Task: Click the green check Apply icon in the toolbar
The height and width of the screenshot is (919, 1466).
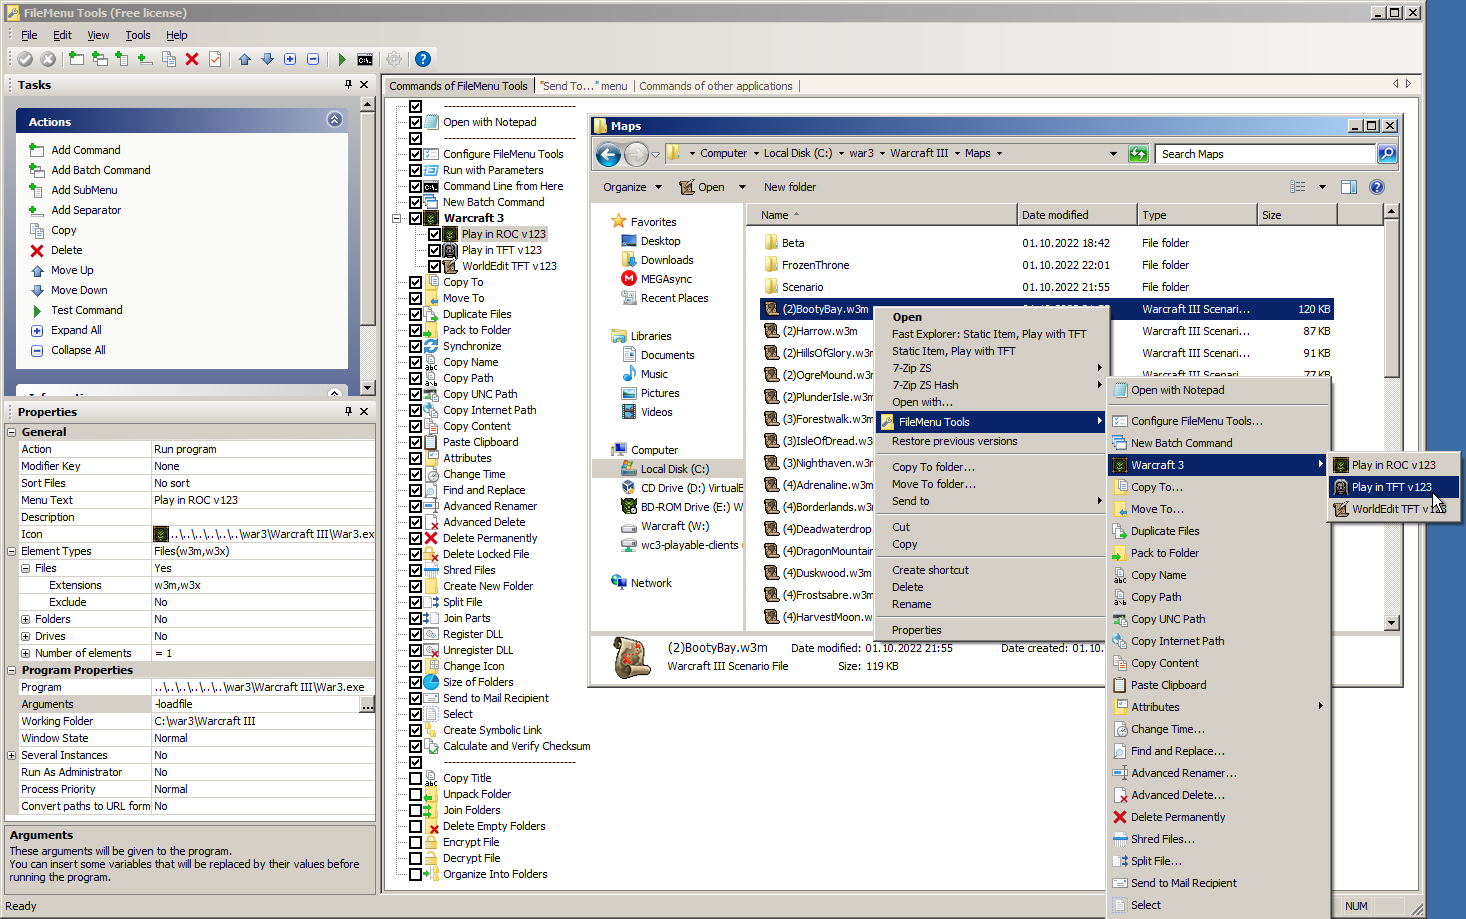Action: 25,59
